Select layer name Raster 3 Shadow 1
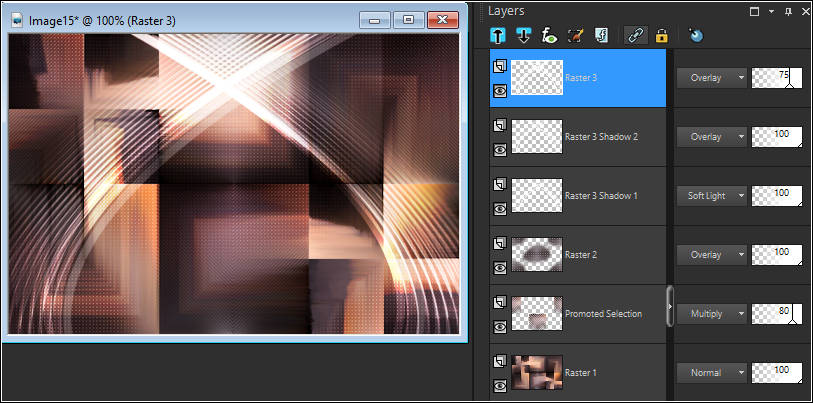This screenshot has width=813, height=403. 601,196
